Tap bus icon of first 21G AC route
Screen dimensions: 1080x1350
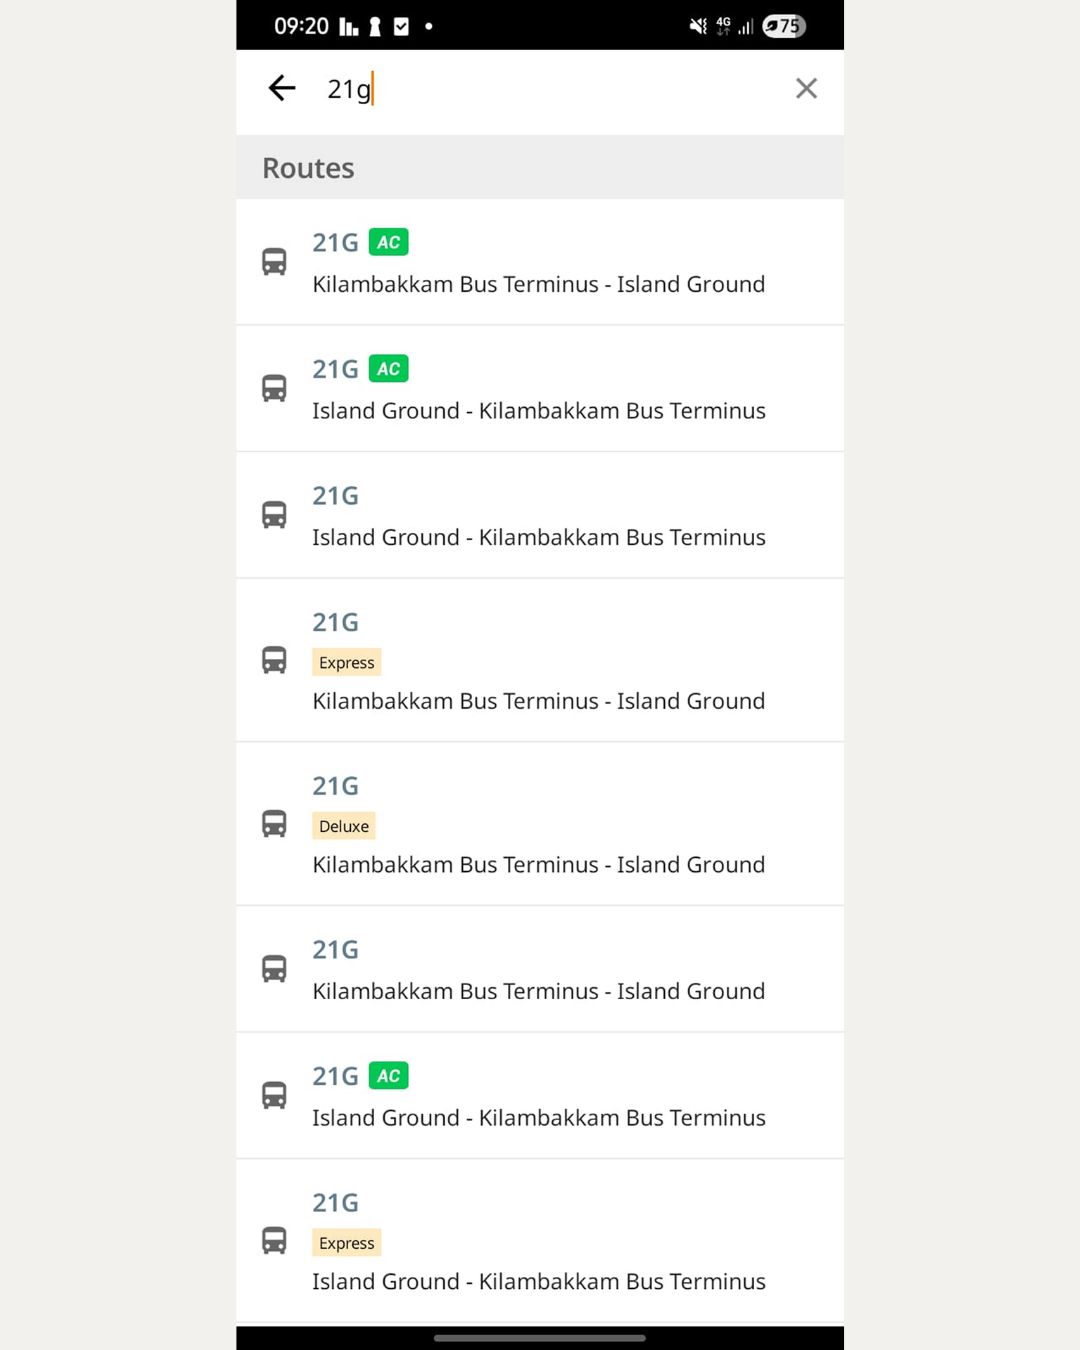pyautogui.click(x=274, y=262)
